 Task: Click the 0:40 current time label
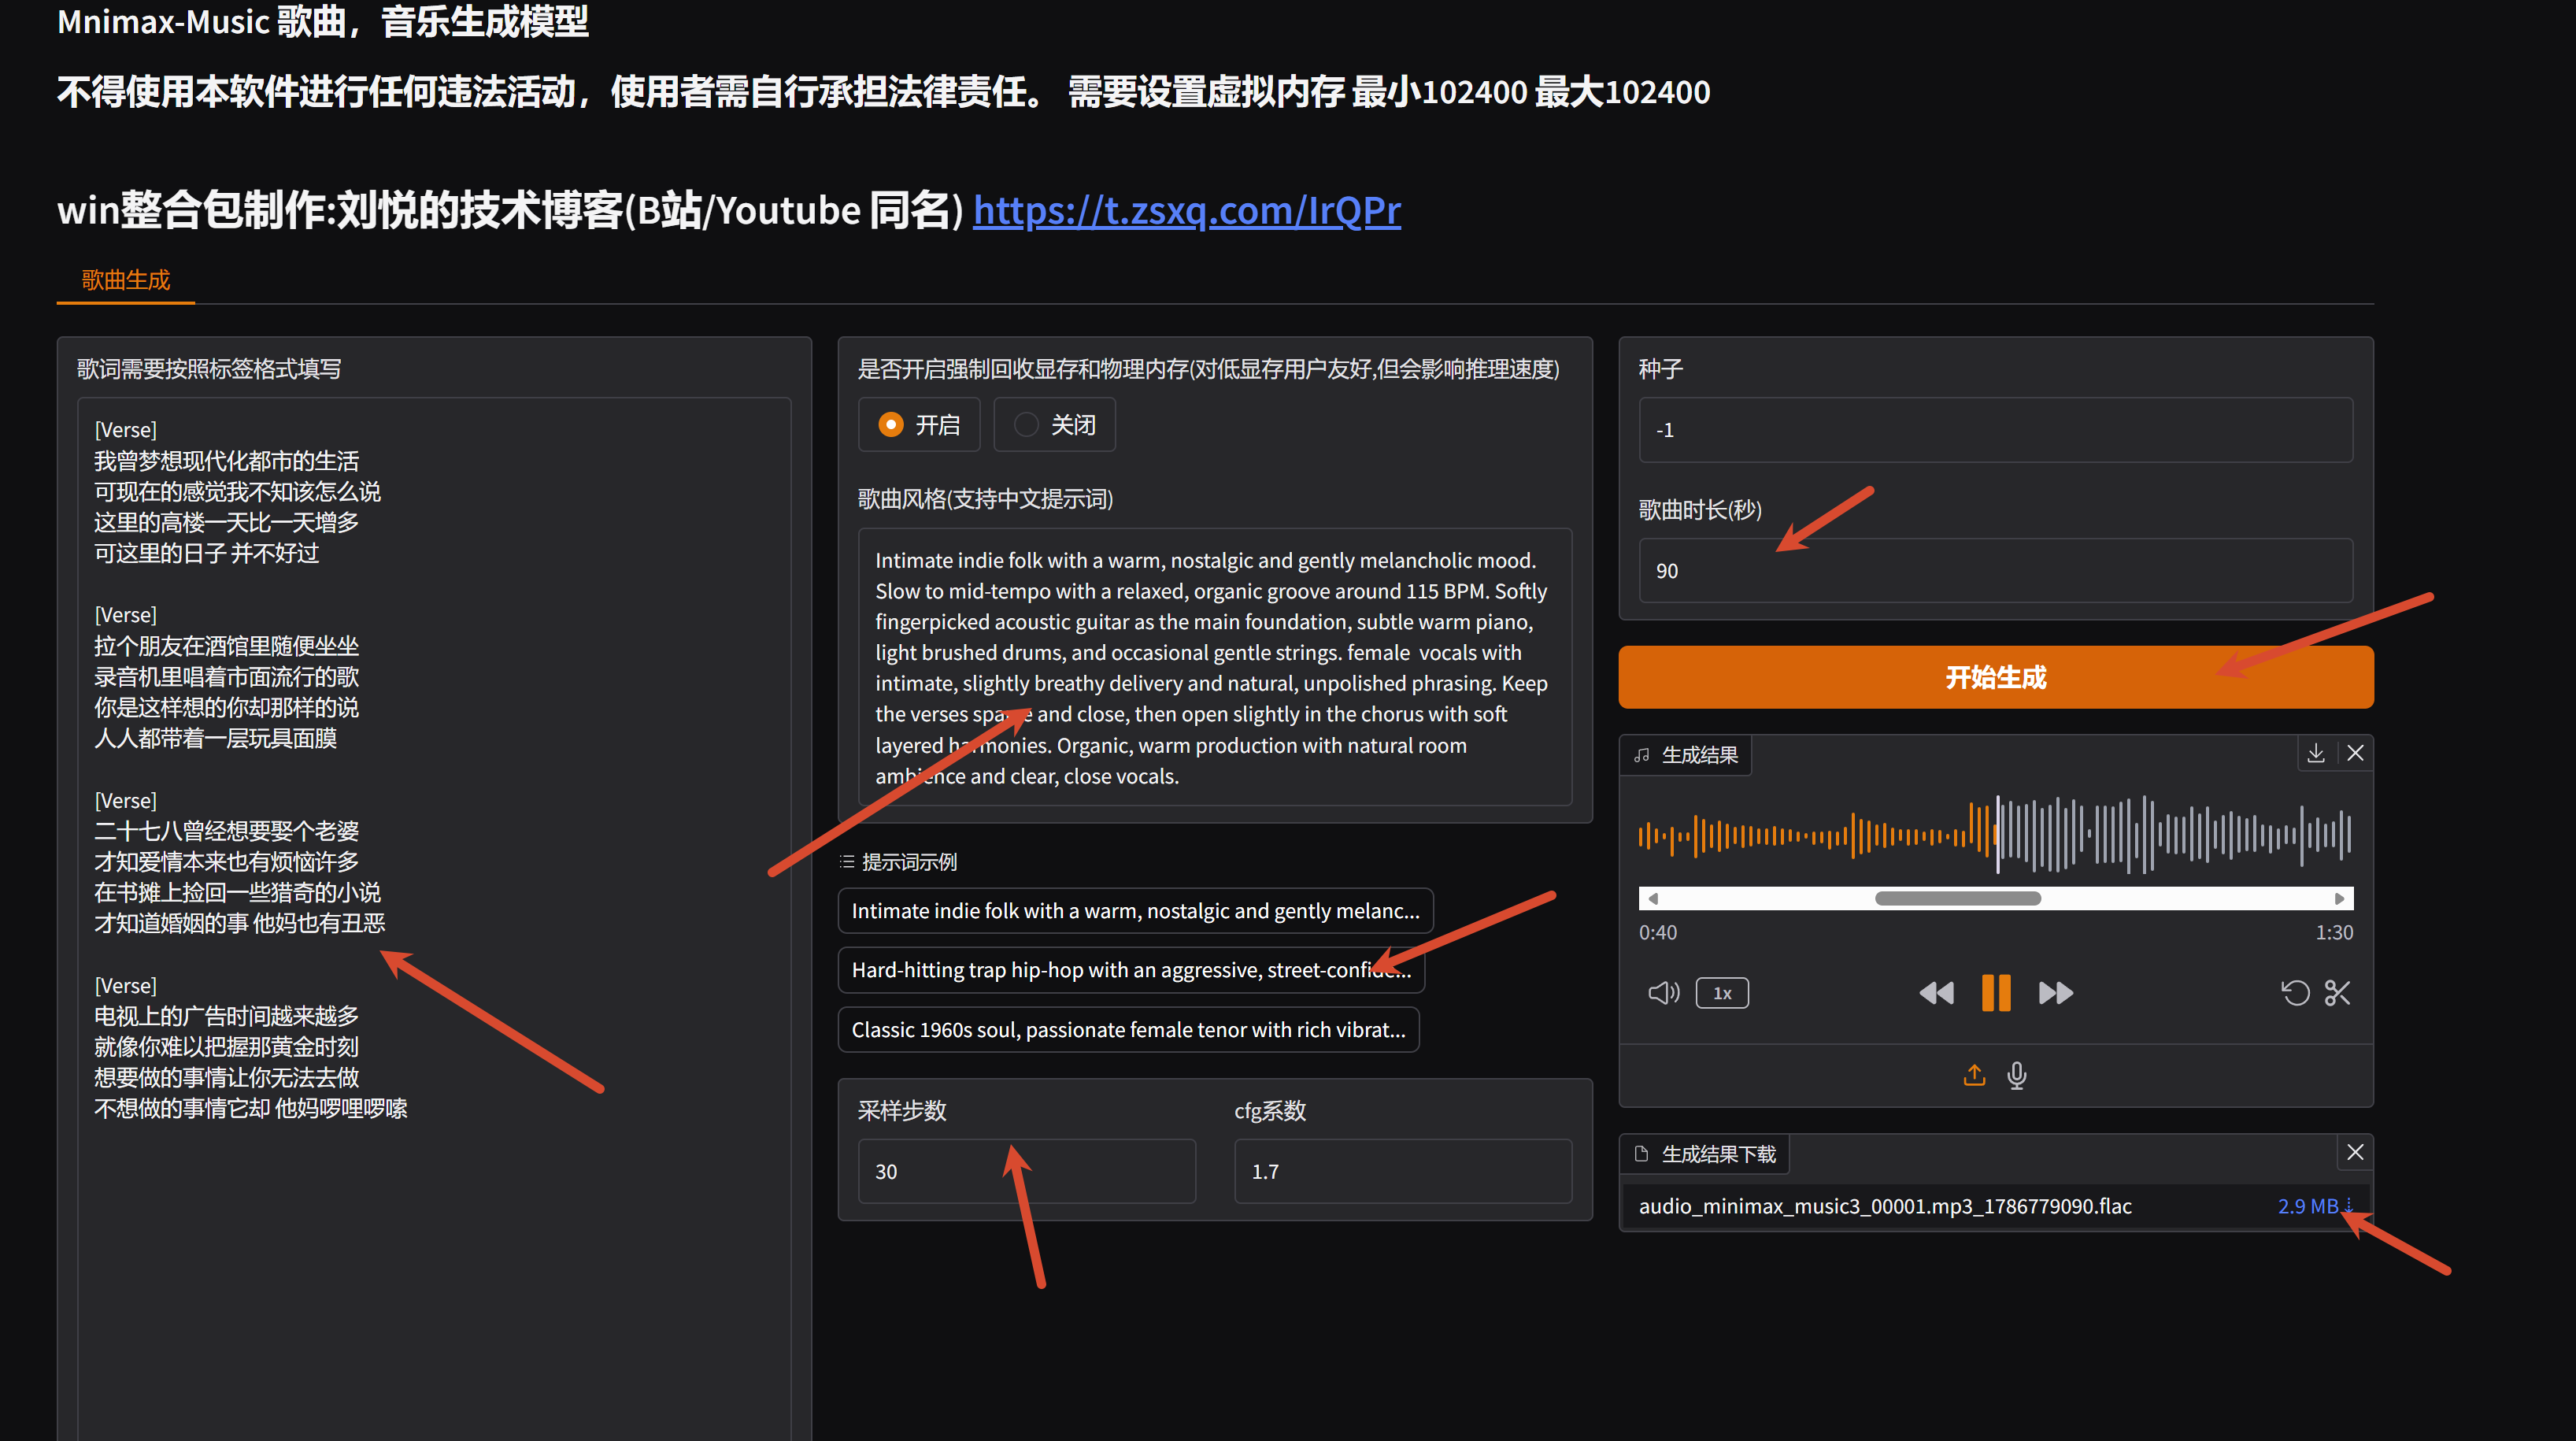(x=1657, y=933)
